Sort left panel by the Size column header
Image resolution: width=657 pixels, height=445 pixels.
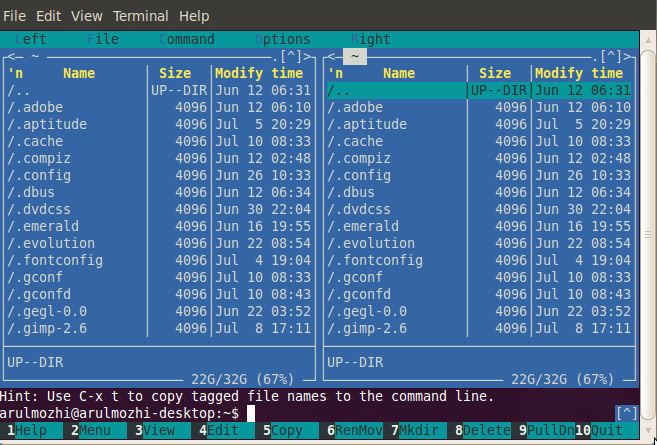174,73
